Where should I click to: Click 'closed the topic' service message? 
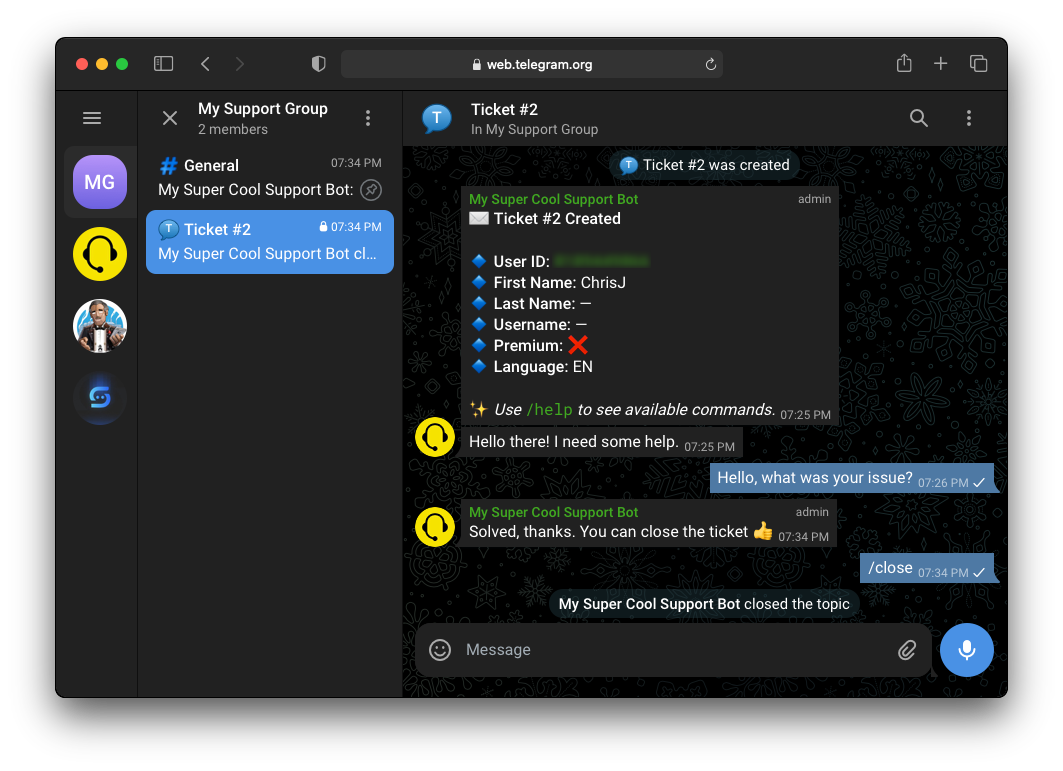click(x=704, y=604)
